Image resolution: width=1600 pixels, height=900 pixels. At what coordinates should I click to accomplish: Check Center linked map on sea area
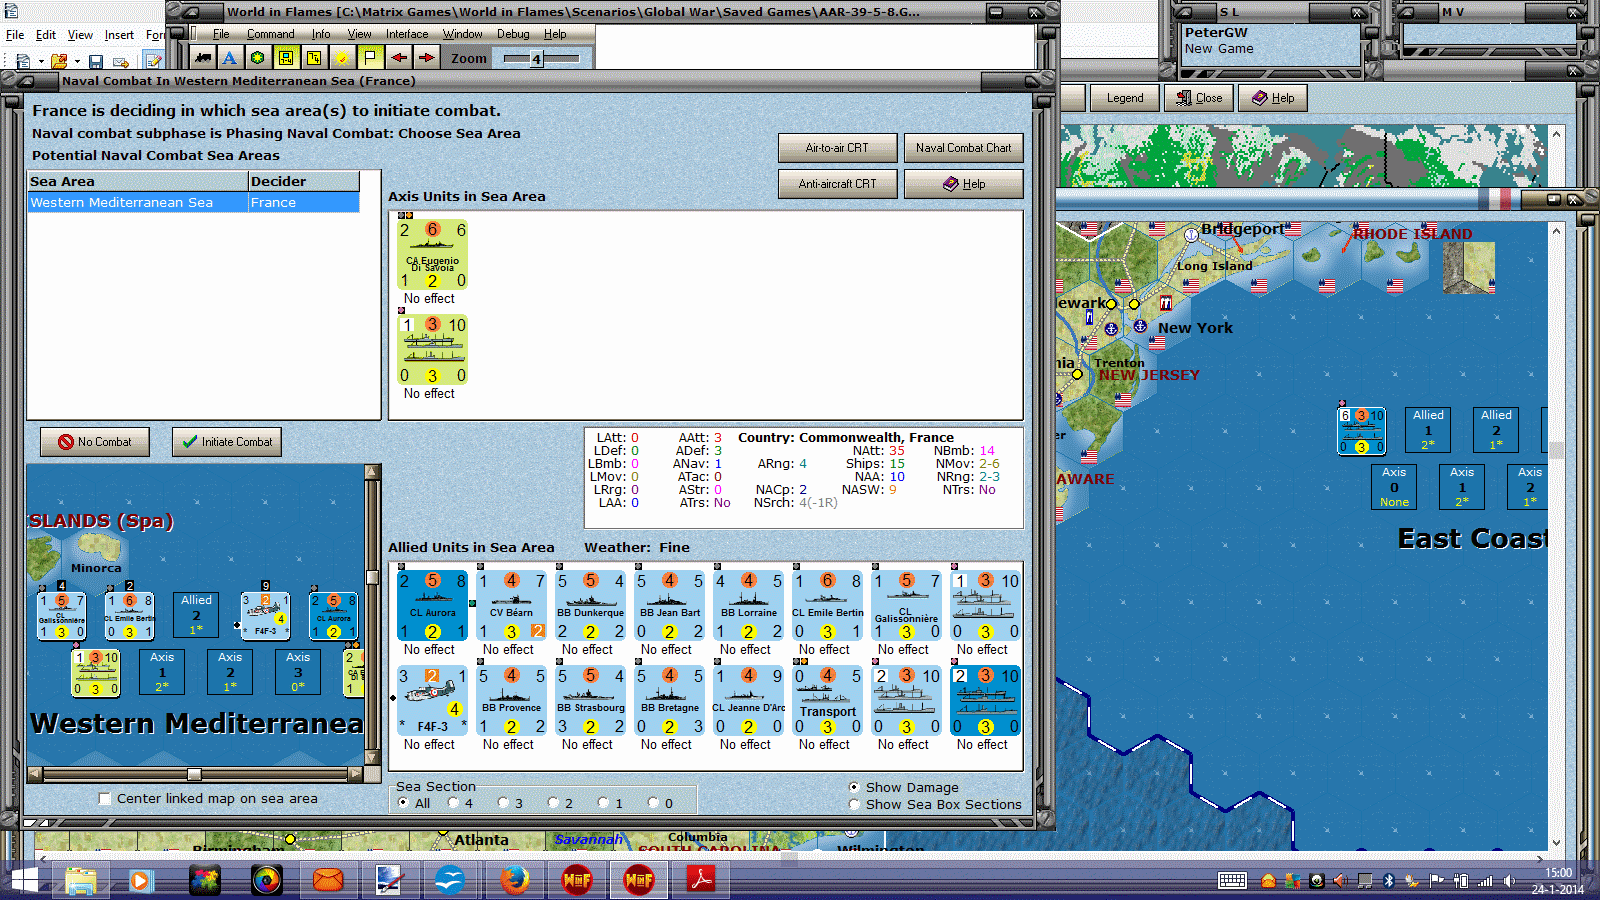tap(105, 798)
